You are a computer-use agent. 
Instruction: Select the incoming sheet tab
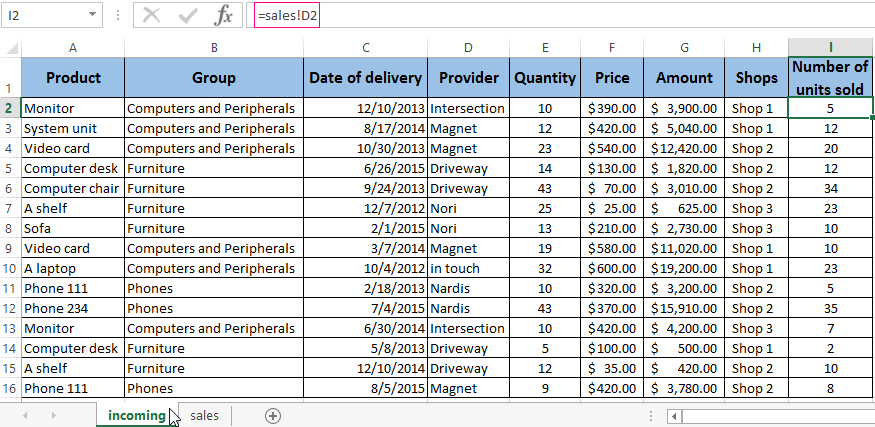click(x=136, y=415)
